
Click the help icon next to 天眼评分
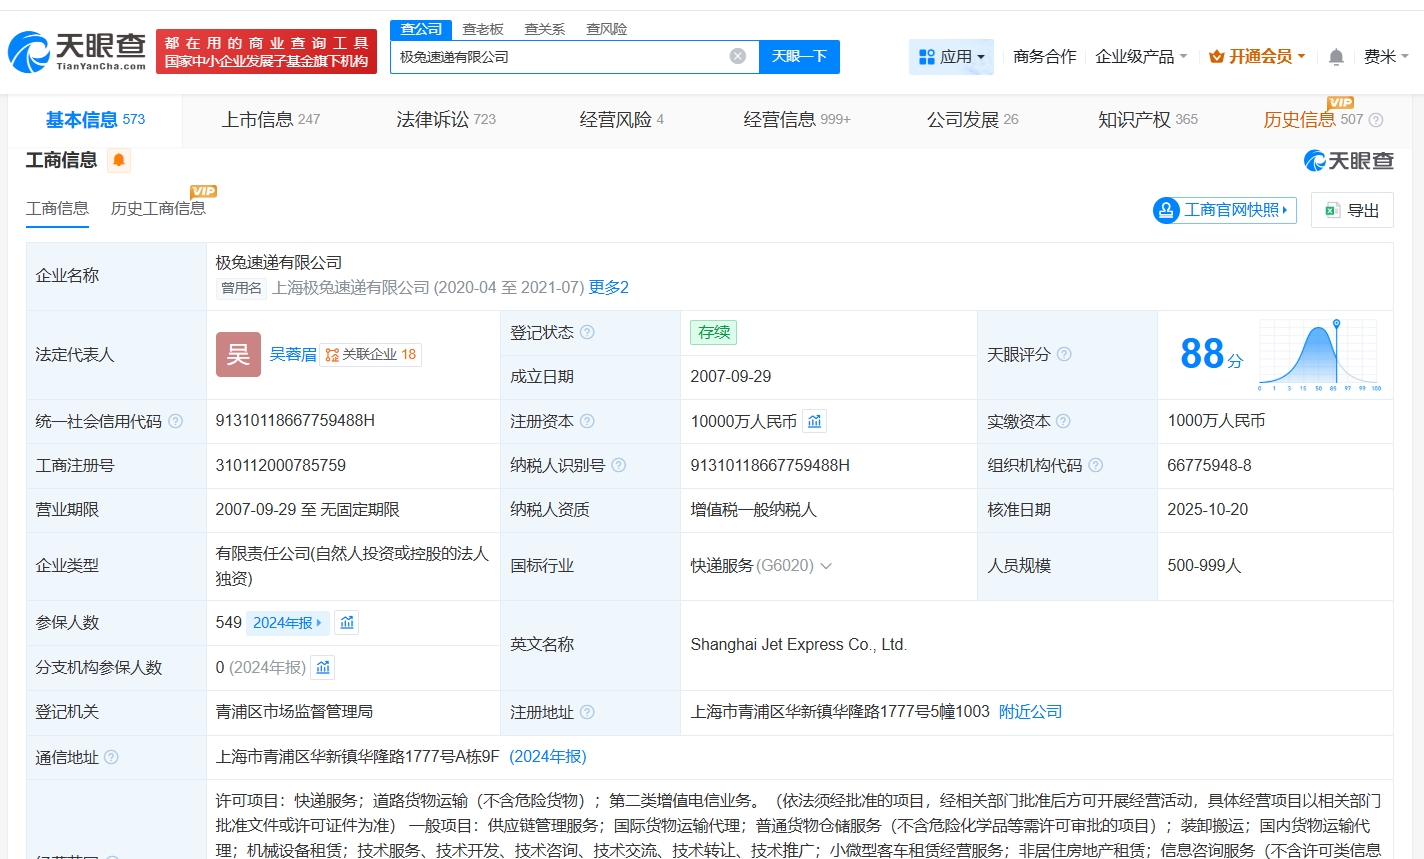[x=1064, y=354]
